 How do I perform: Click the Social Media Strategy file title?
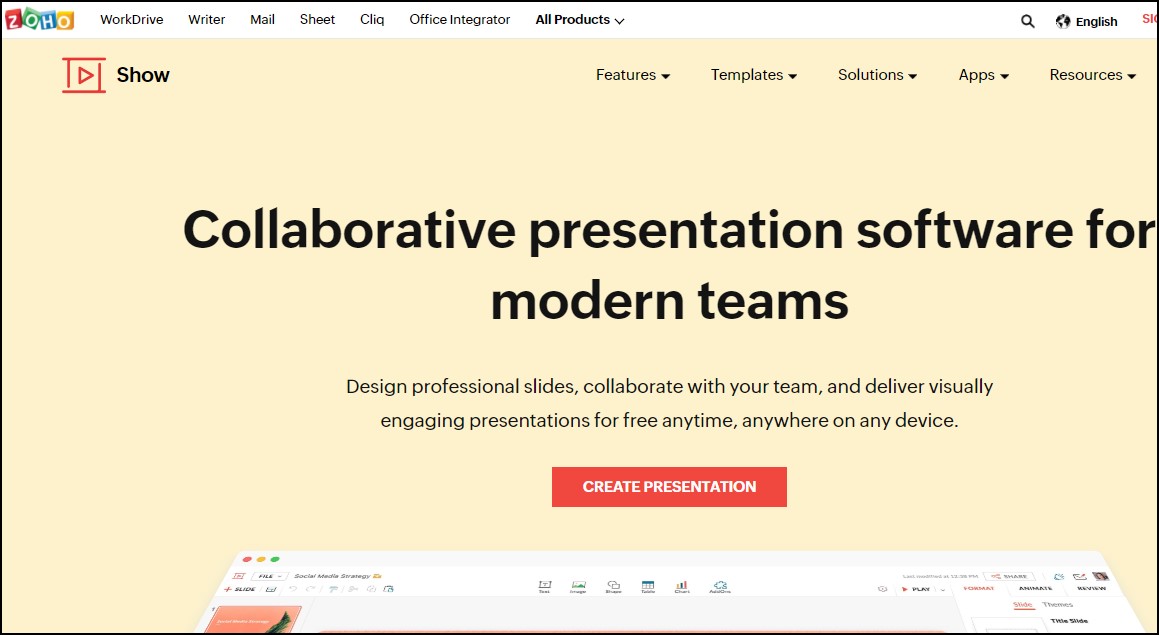coord(332,576)
